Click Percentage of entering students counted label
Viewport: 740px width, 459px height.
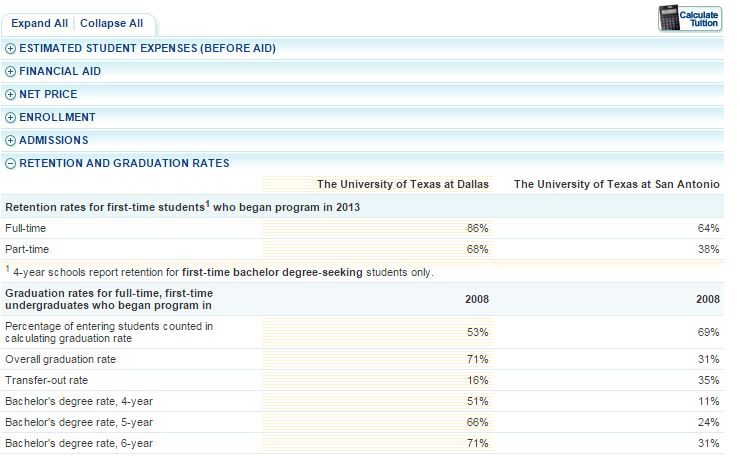click(x=109, y=333)
